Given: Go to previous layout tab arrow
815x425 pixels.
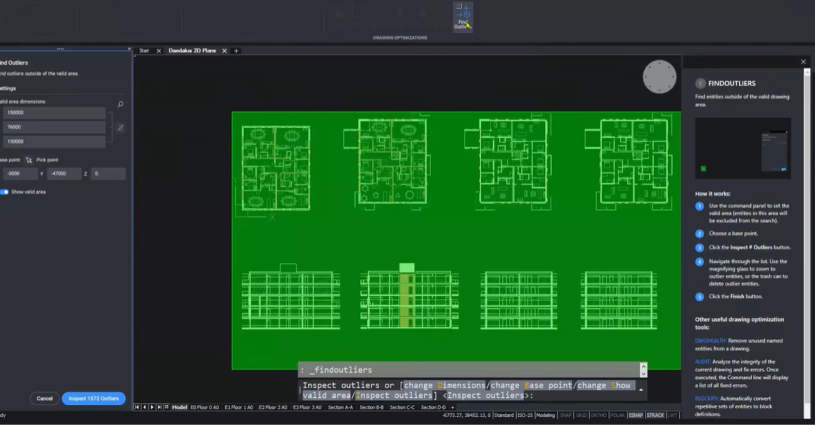Looking at the screenshot, I should [144, 407].
